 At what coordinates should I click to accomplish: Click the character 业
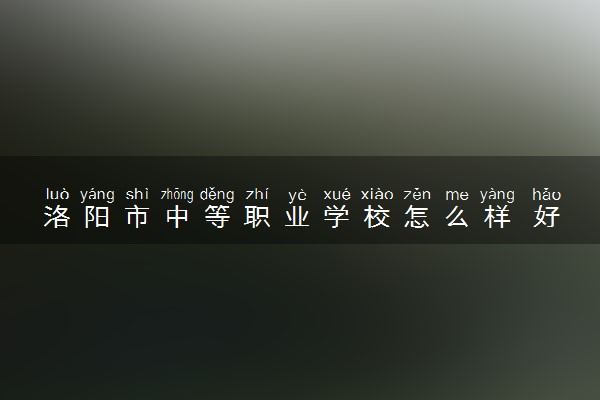297,217
